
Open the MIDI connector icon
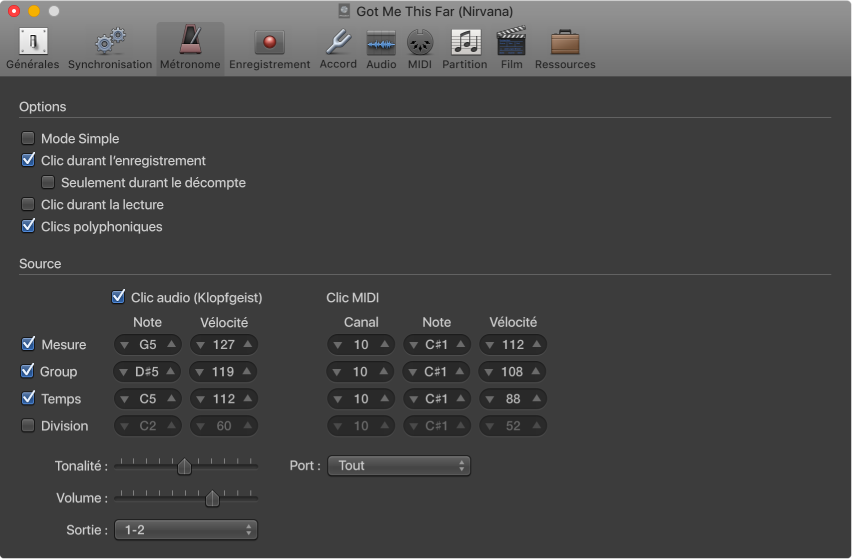[421, 43]
